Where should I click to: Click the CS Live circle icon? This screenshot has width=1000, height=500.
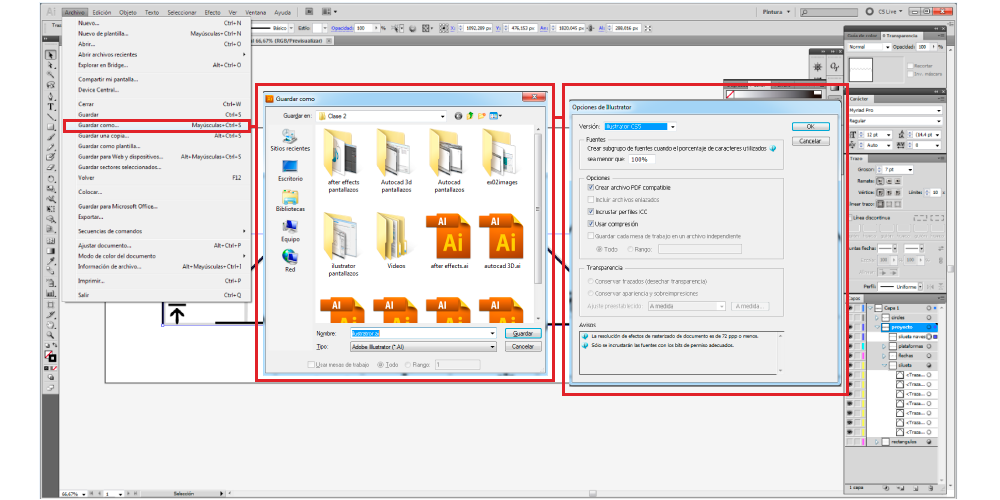click(870, 11)
